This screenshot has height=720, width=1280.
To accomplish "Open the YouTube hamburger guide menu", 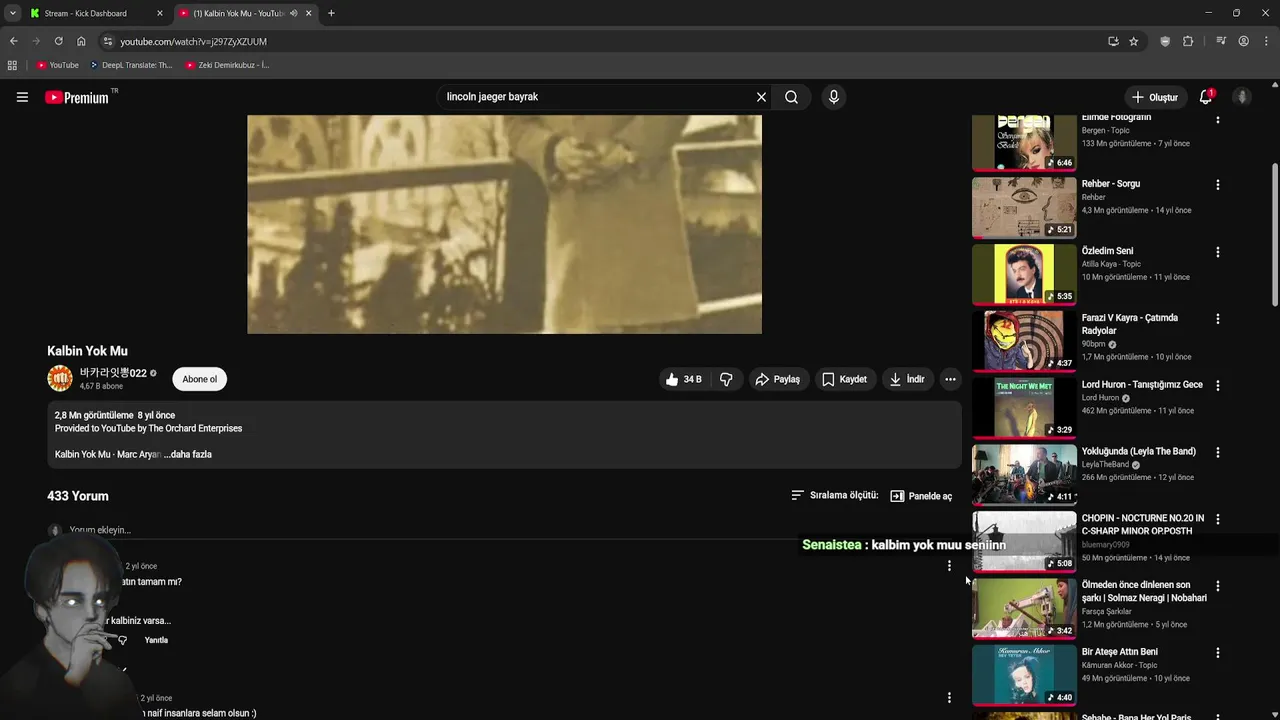I will pyautogui.click(x=22, y=97).
